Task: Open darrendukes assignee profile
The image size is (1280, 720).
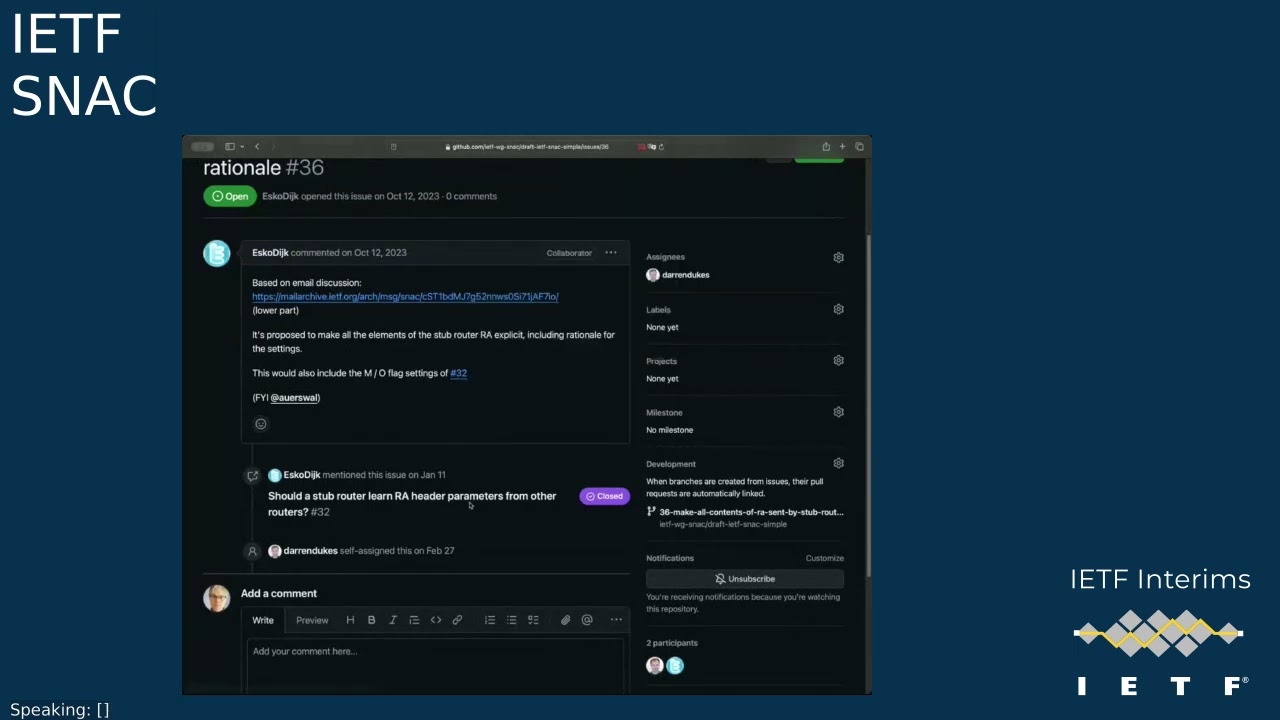Action: pos(686,275)
